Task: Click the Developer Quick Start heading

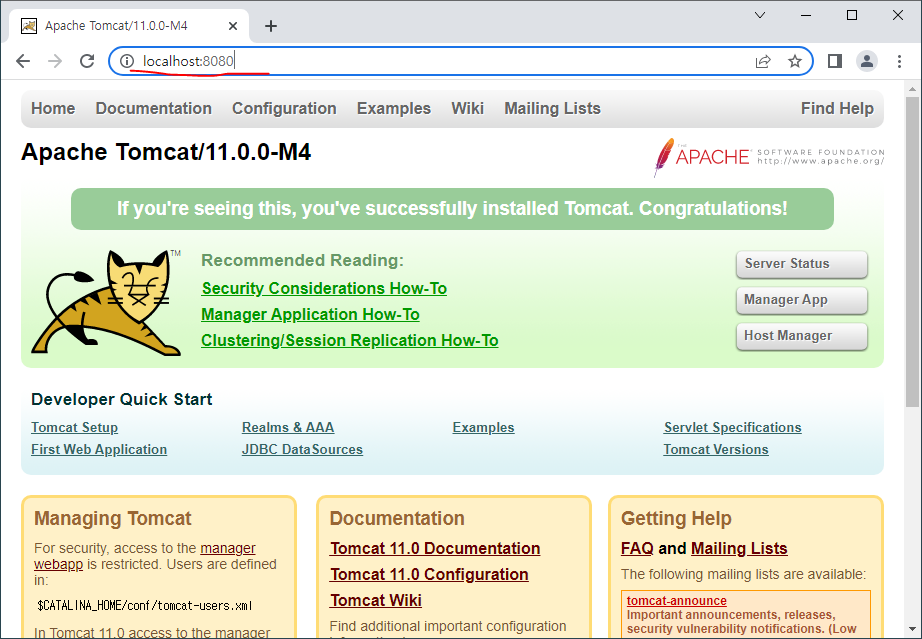Action: tap(122, 400)
